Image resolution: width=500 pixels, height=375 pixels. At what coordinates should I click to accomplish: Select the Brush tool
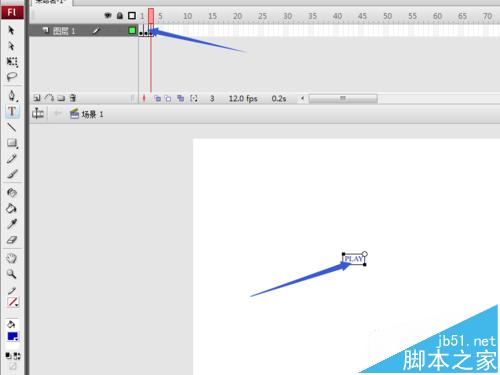pyautogui.click(x=12, y=174)
